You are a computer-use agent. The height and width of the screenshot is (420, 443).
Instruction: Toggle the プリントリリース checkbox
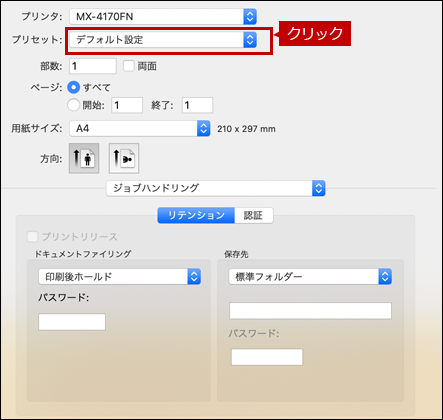32,237
